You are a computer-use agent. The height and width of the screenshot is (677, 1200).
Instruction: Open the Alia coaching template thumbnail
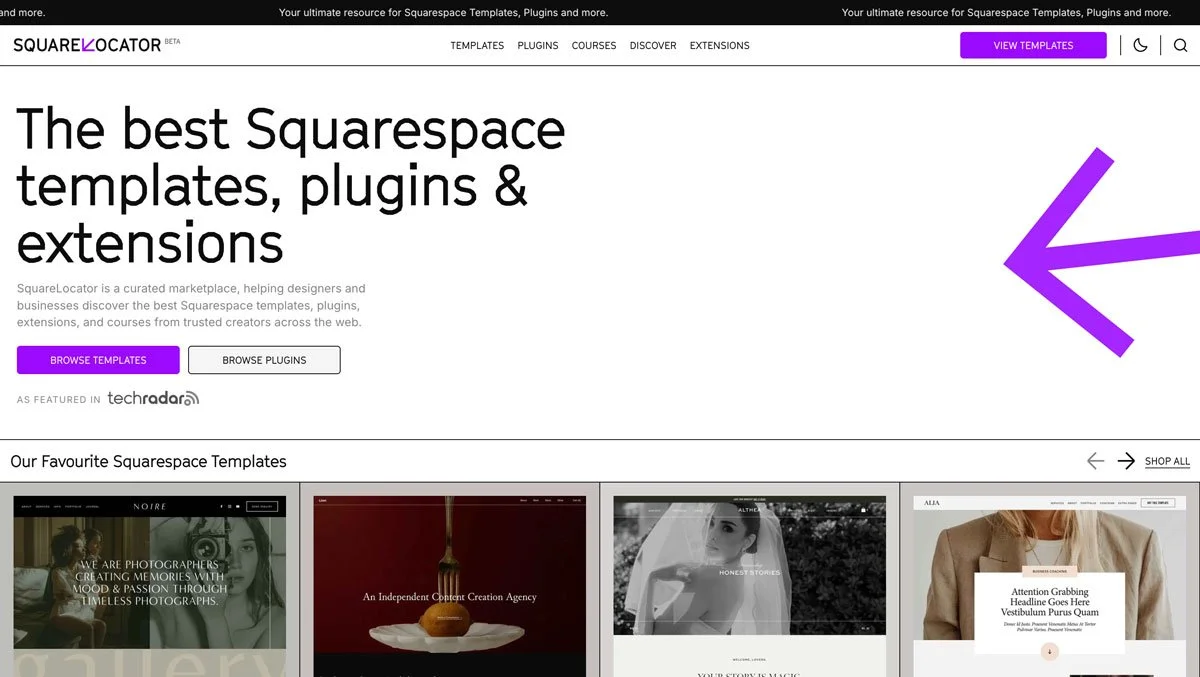click(1050, 586)
